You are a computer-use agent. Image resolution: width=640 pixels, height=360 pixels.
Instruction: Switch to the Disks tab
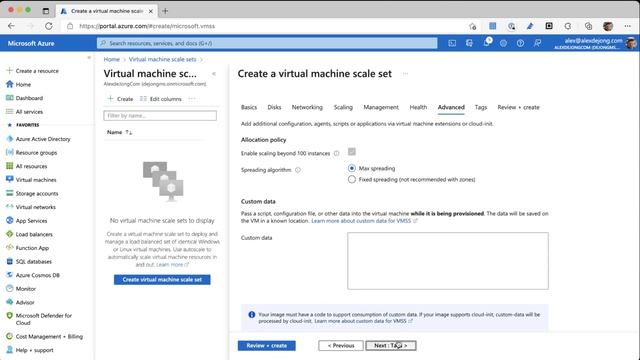[x=274, y=107]
